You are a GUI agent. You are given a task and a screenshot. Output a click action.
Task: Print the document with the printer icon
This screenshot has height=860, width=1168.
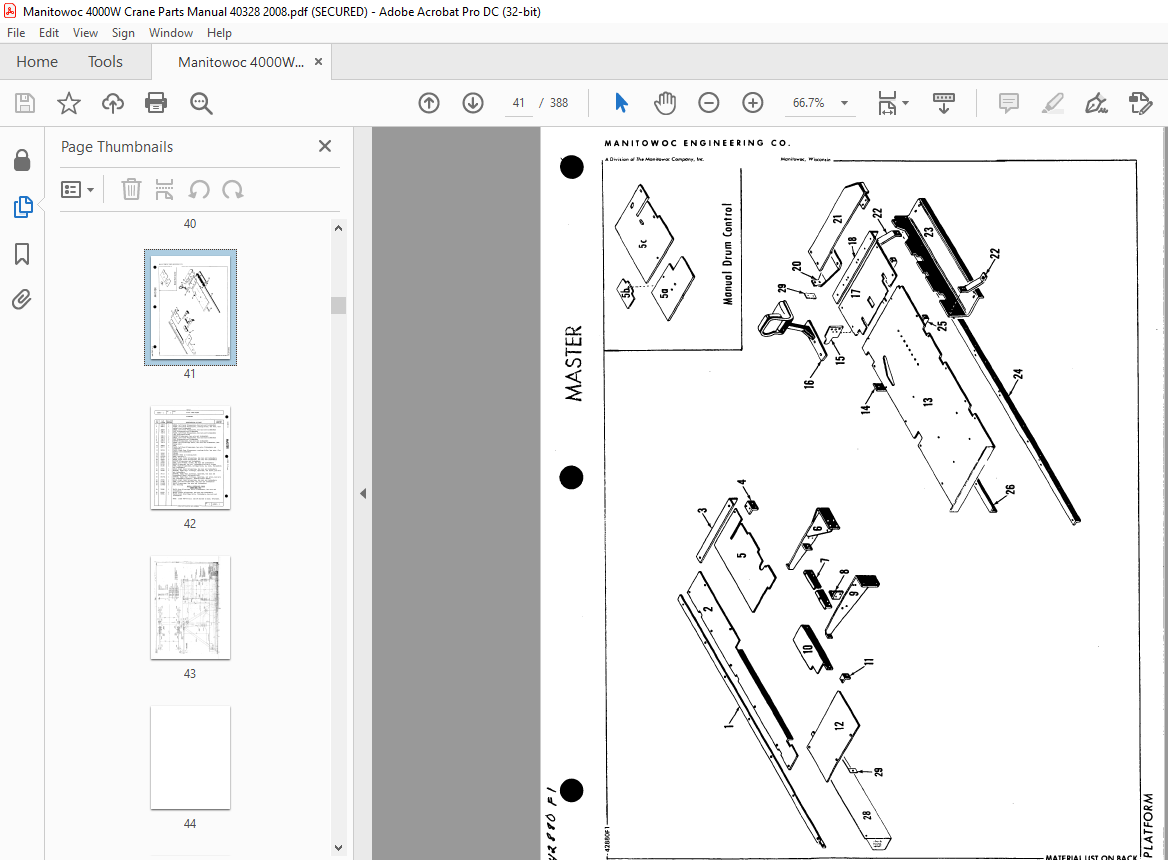click(156, 103)
